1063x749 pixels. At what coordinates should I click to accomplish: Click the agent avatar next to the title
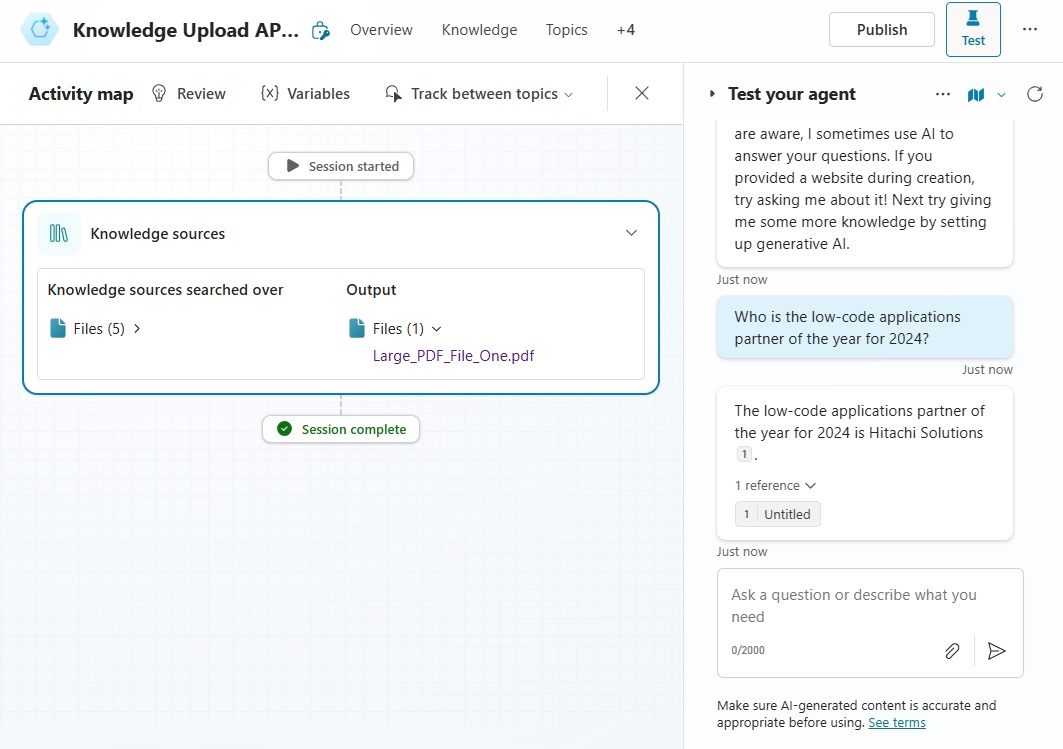pyautogui.click(x=39, y=29)
